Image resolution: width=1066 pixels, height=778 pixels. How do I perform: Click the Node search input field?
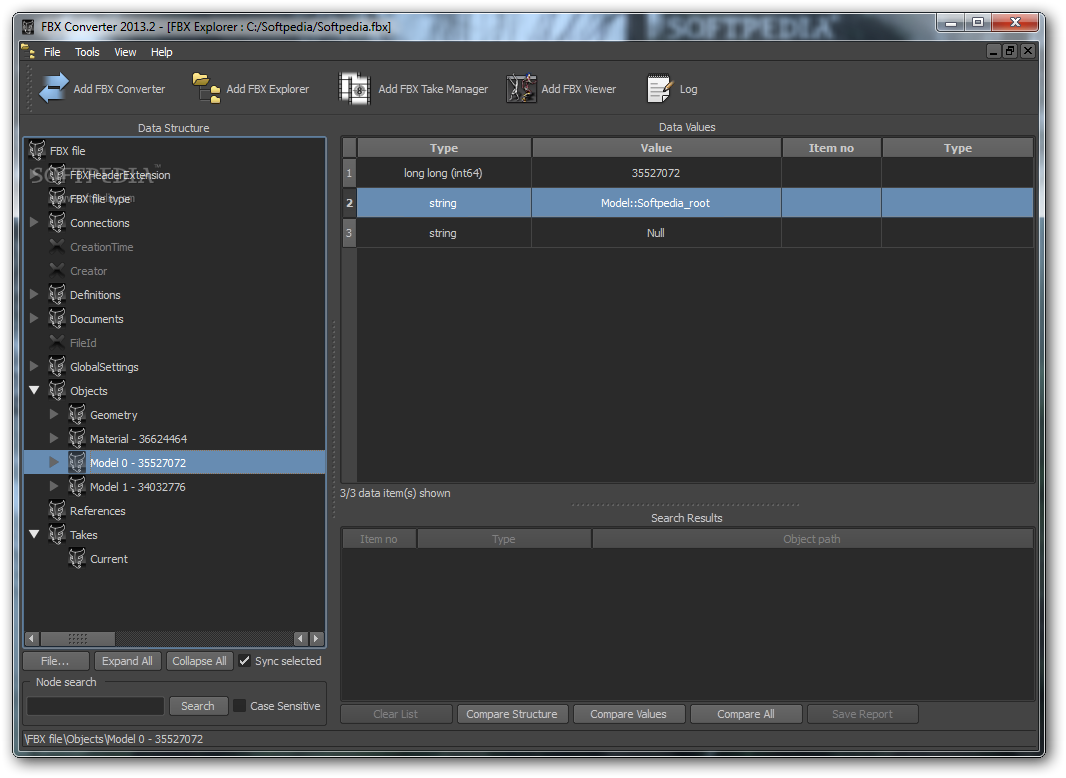(x=95, y=706)
